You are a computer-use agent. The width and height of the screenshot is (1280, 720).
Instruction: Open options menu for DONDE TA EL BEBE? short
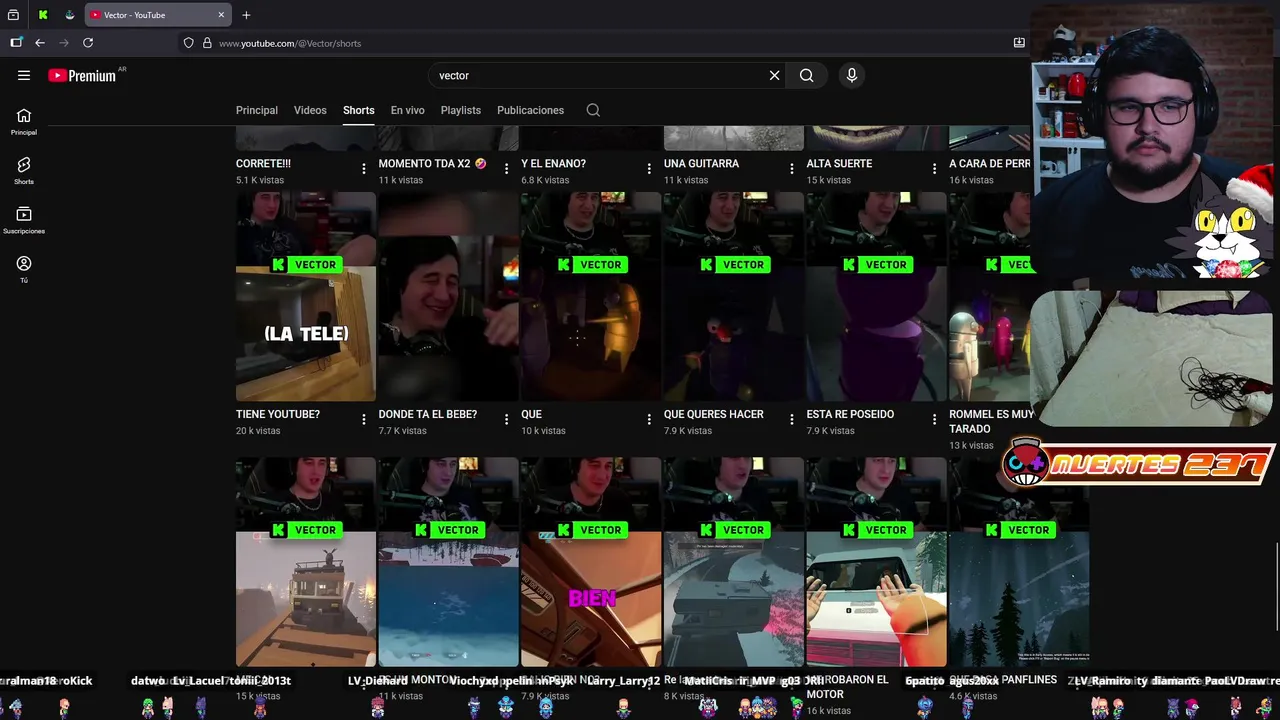point(506,420)
